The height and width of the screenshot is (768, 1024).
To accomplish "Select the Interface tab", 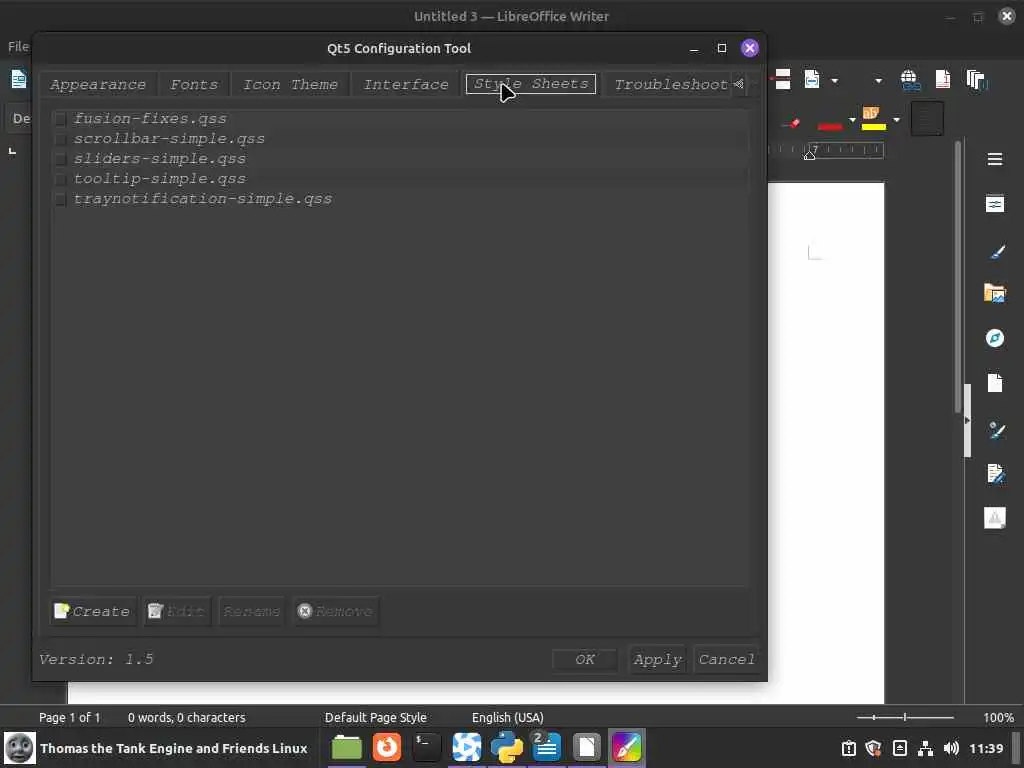I will pyautogui.click(x=406, y=84).
